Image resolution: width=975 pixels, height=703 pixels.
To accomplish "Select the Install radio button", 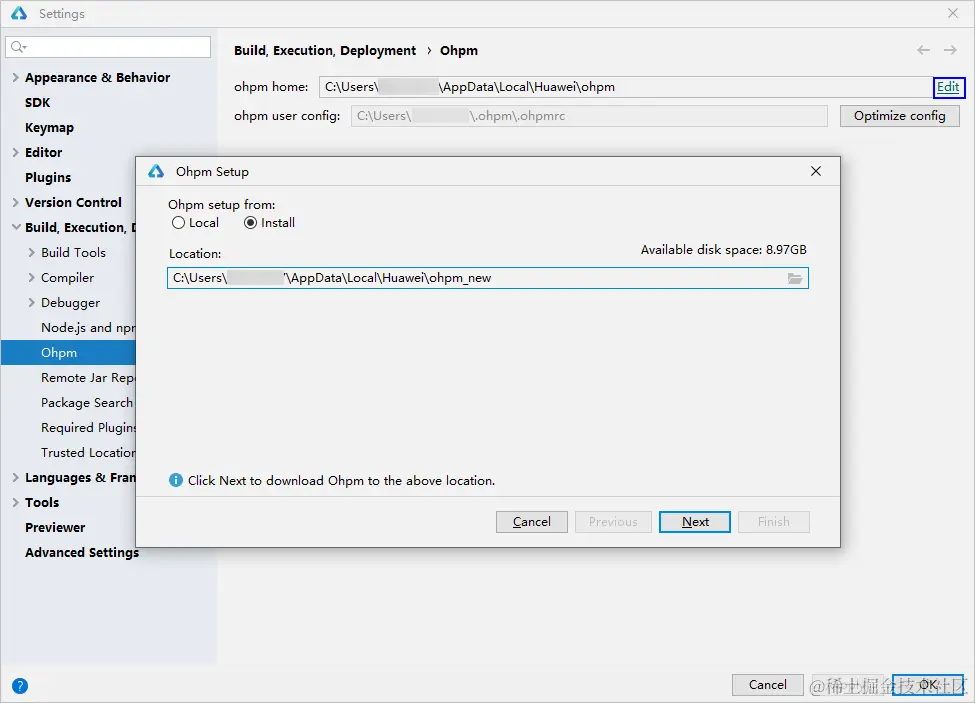I will (x=250, y=223).
